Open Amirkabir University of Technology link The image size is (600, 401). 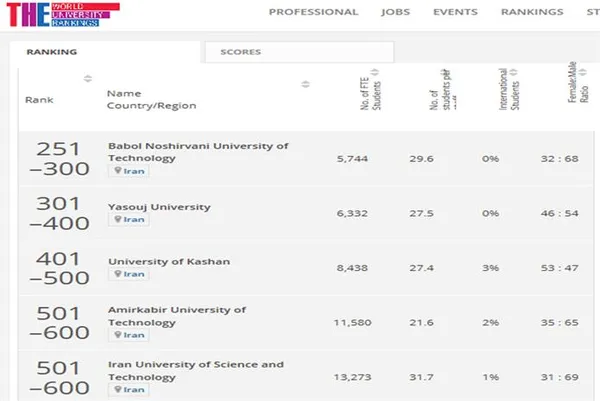pyautogui.click(x=177, y=316)
